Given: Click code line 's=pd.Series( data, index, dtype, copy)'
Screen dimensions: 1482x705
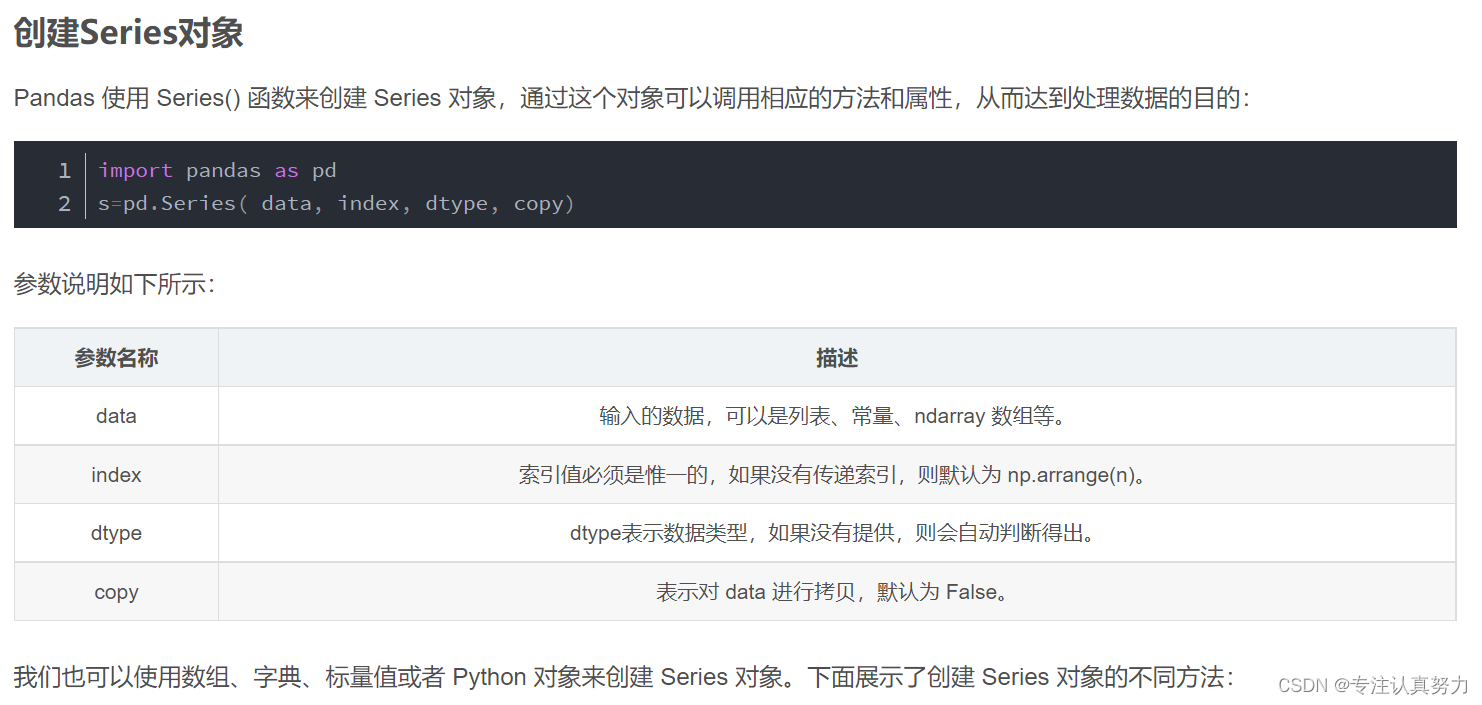Looking at the screenshot, I should [336, 204].
